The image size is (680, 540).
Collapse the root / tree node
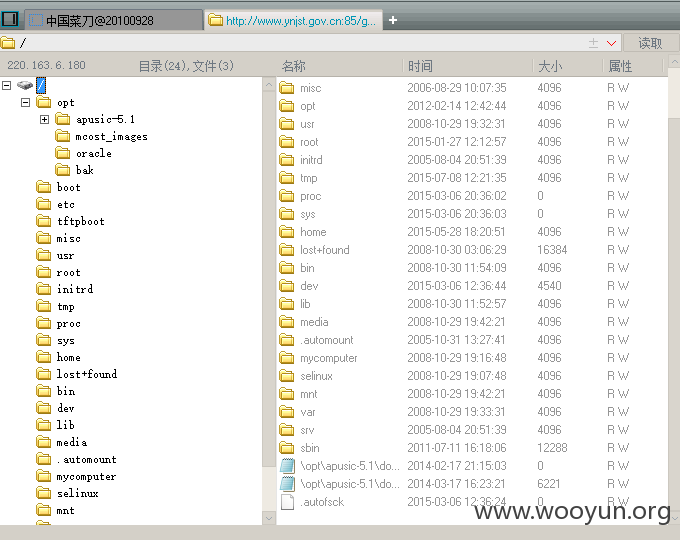(x=7, y=85)
